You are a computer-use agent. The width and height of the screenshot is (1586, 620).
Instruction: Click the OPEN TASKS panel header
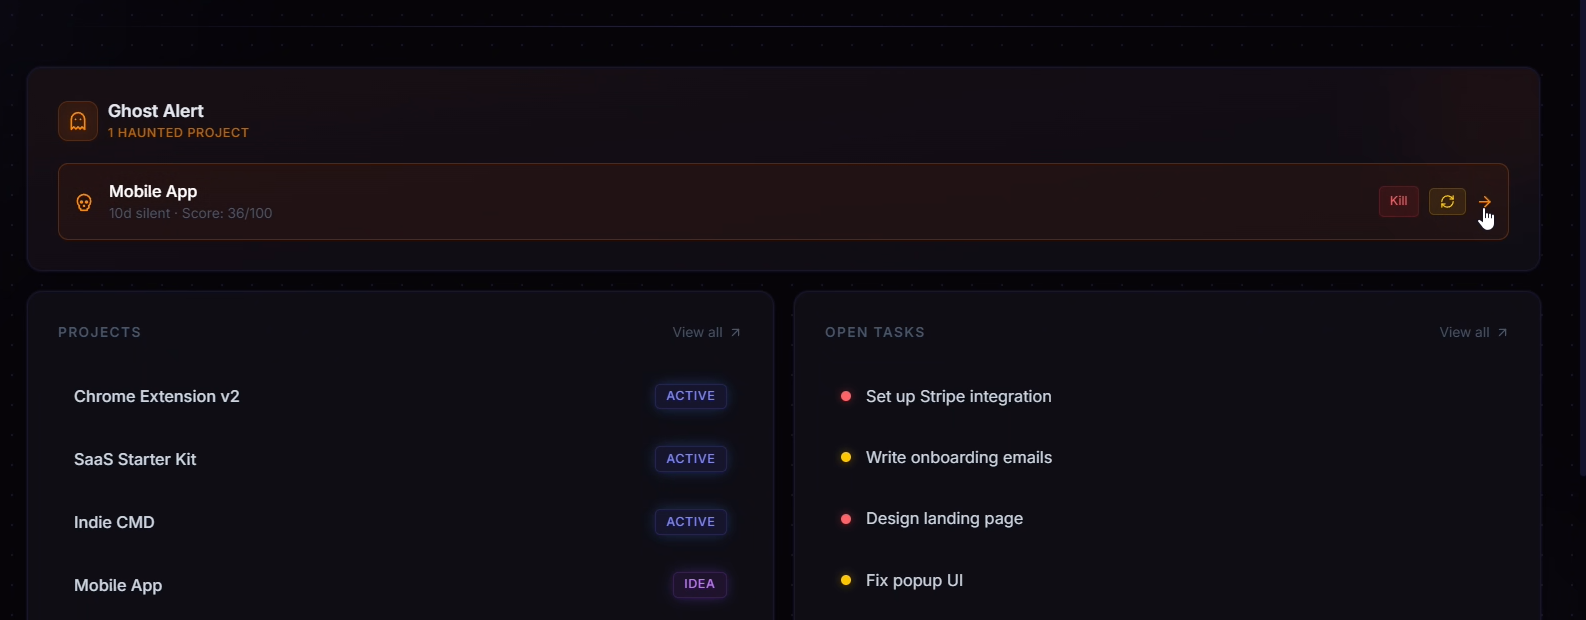pos(875,332)
